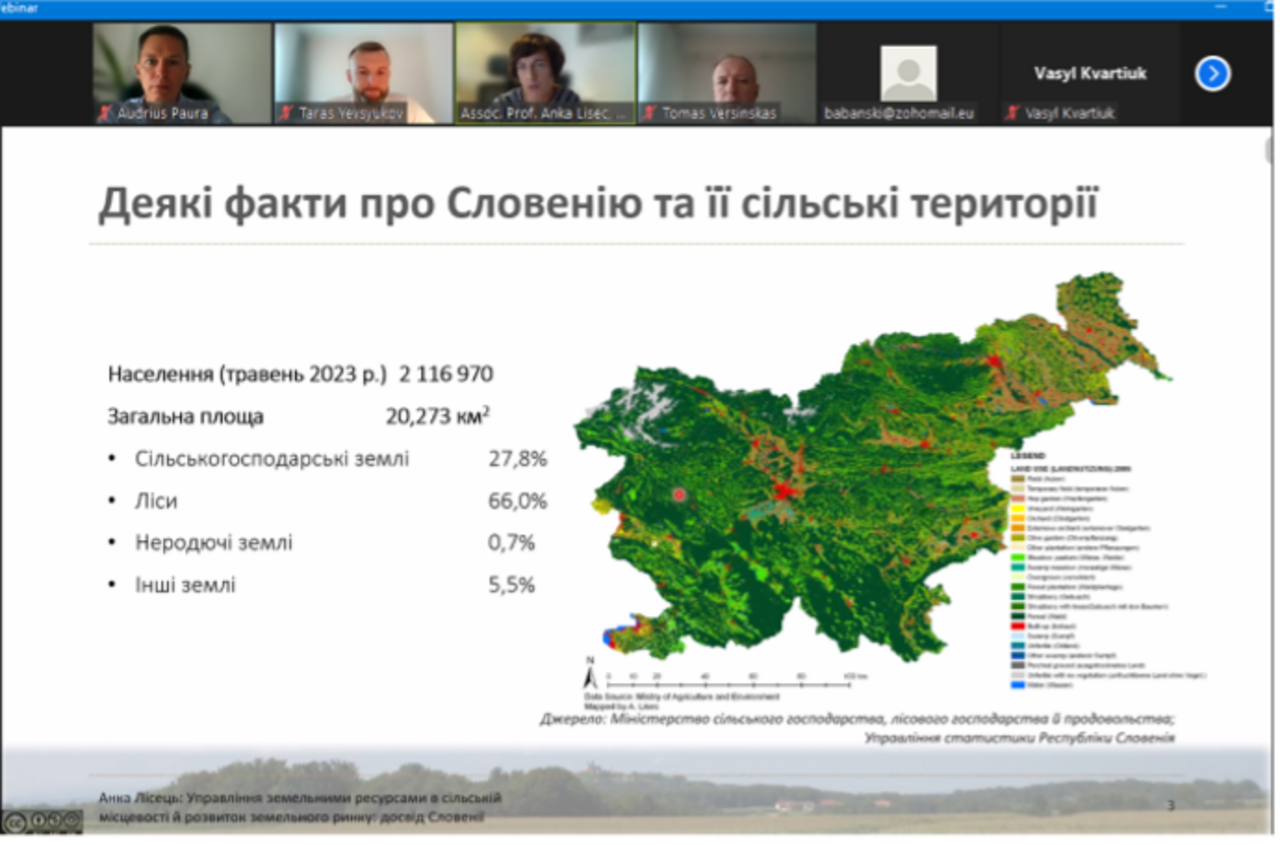This screenshot has width=1280, height=845.
Task: Click the blue Water legend swatch
Action: (x=1018, y=687)
